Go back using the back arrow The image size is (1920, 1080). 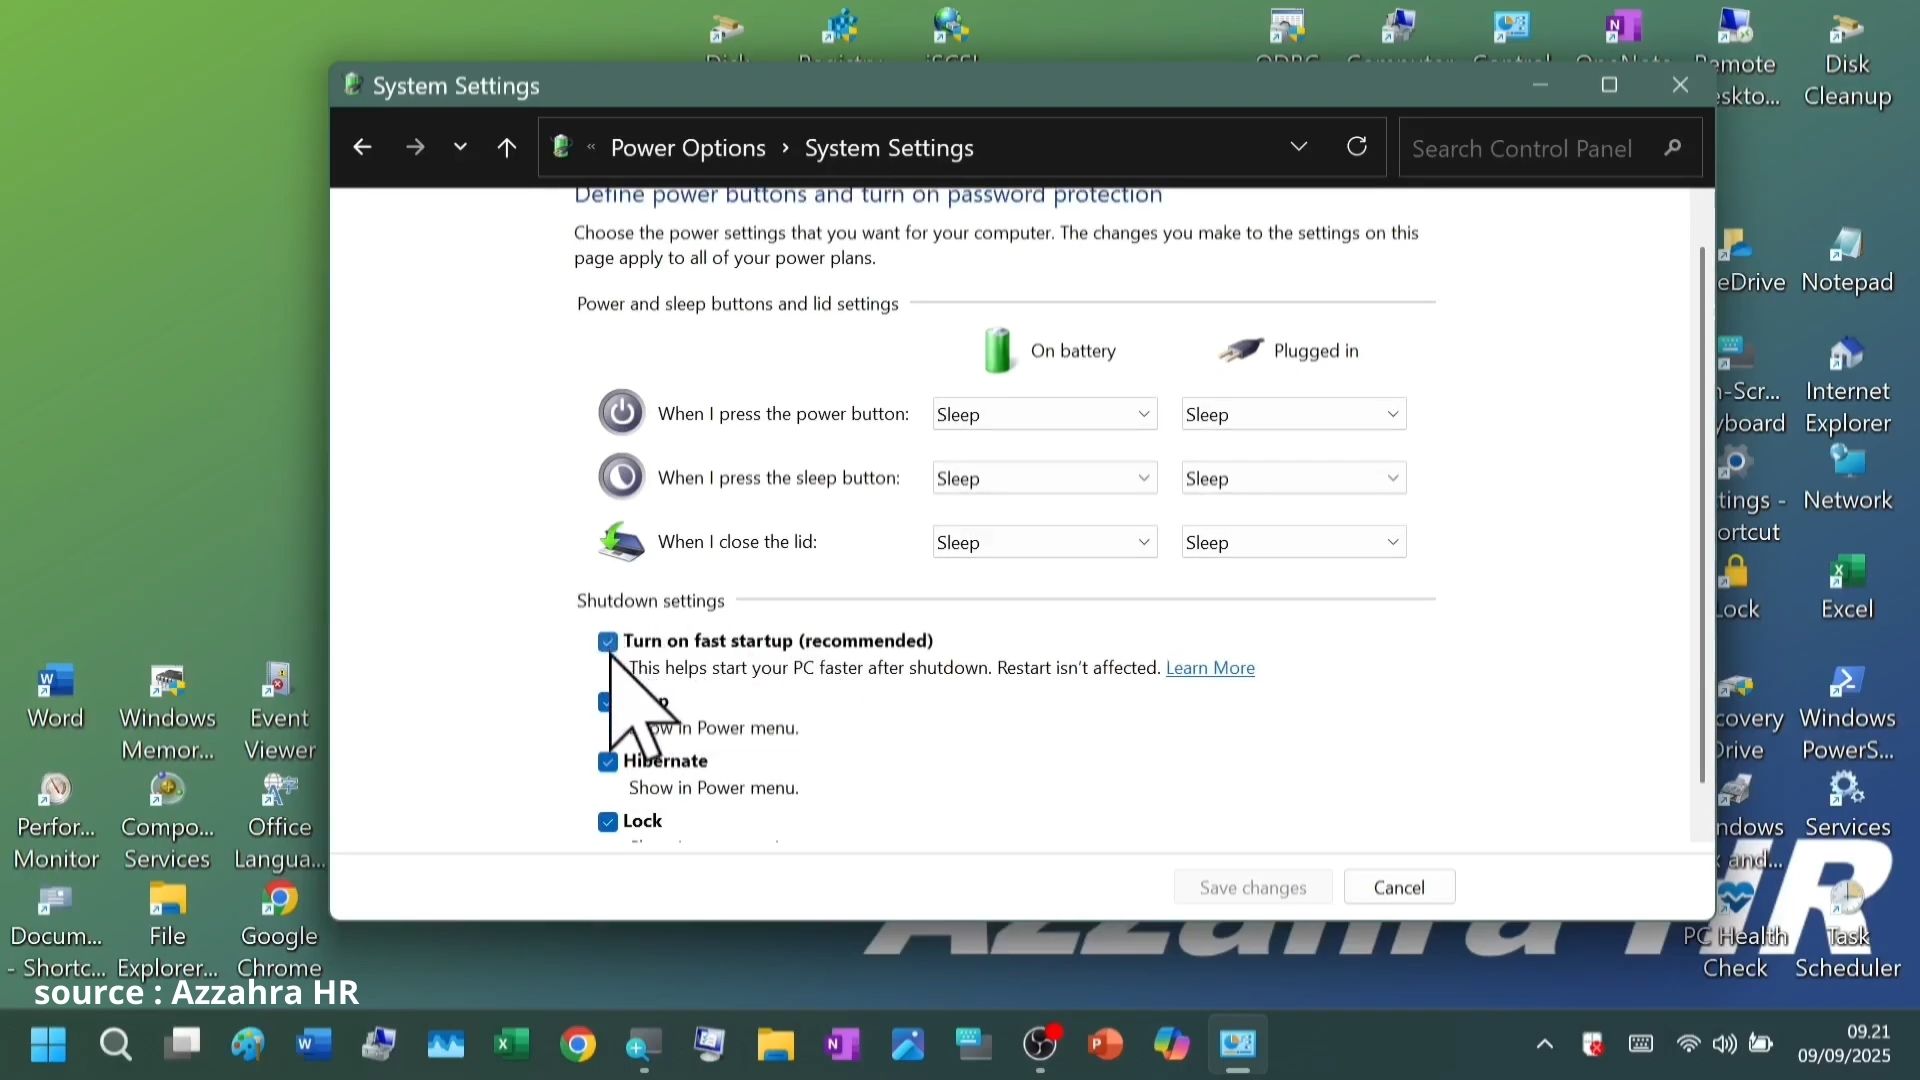362,148
